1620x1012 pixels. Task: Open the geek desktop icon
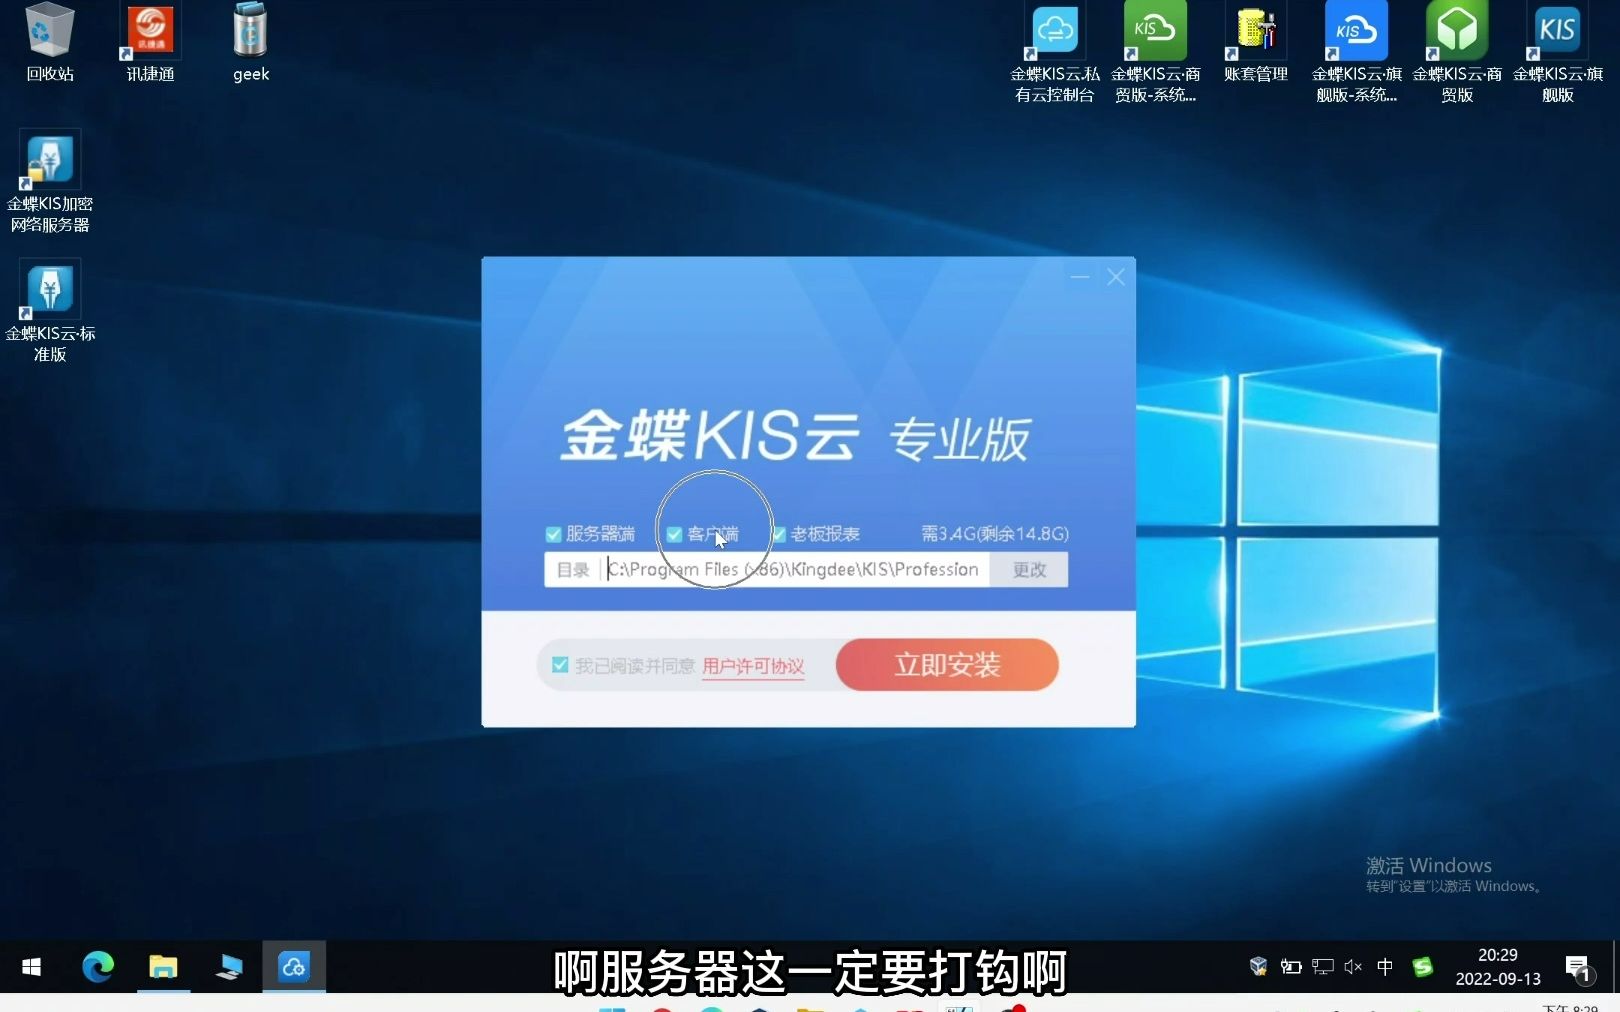250,42
